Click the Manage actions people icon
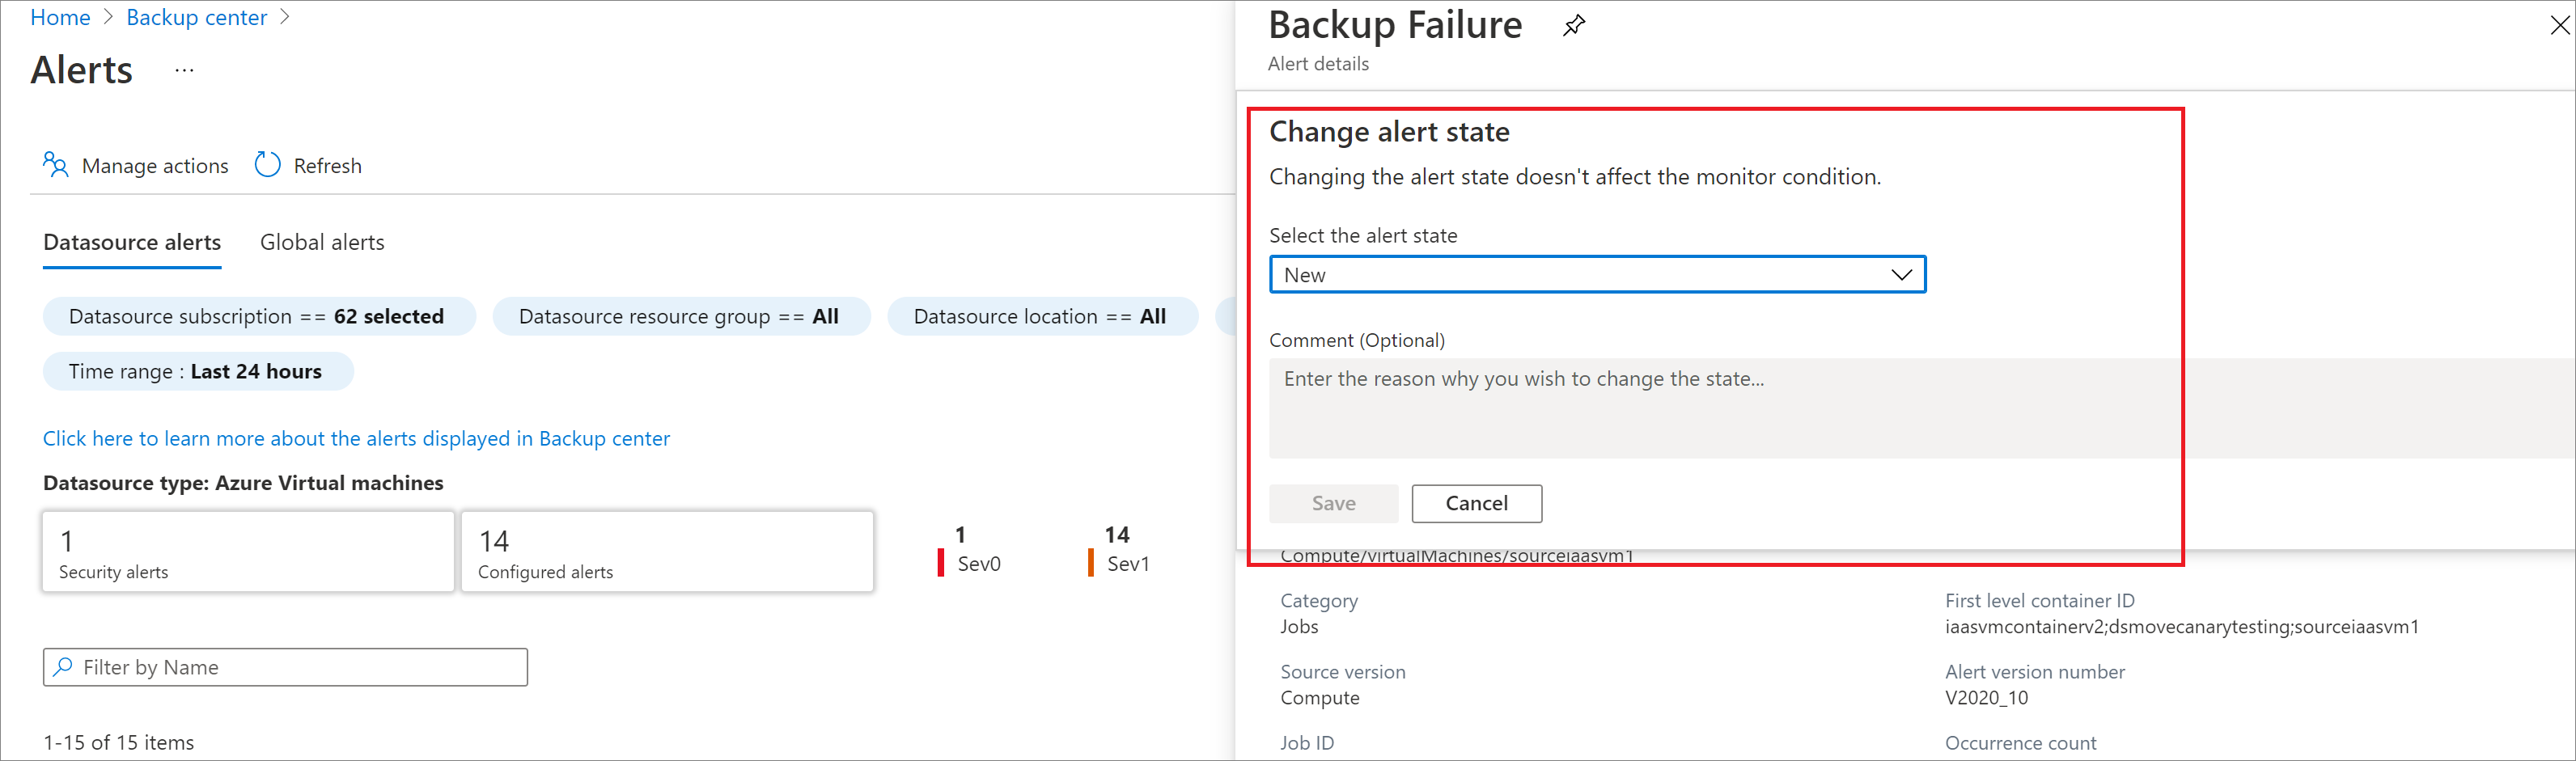This screenshot has width=2576, height=761. point(55,165)
